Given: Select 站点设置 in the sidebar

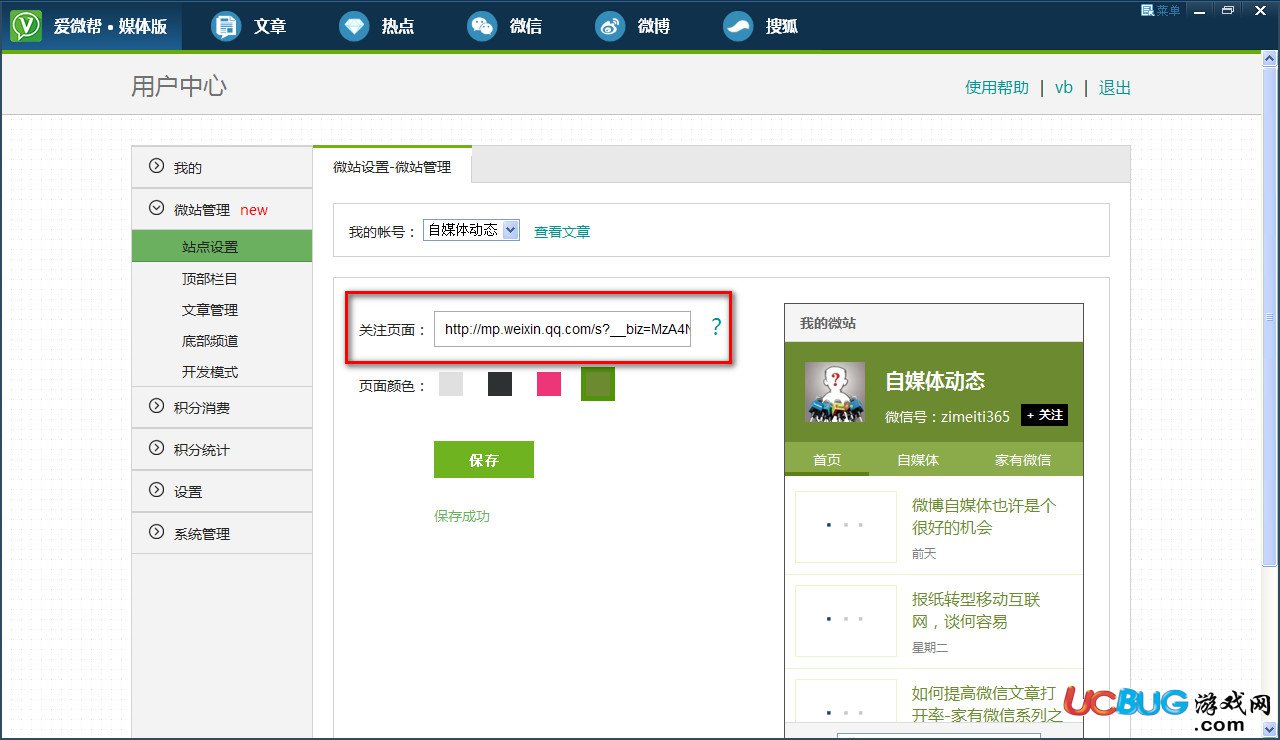Looking at the screenshot, I should (221, 247).
